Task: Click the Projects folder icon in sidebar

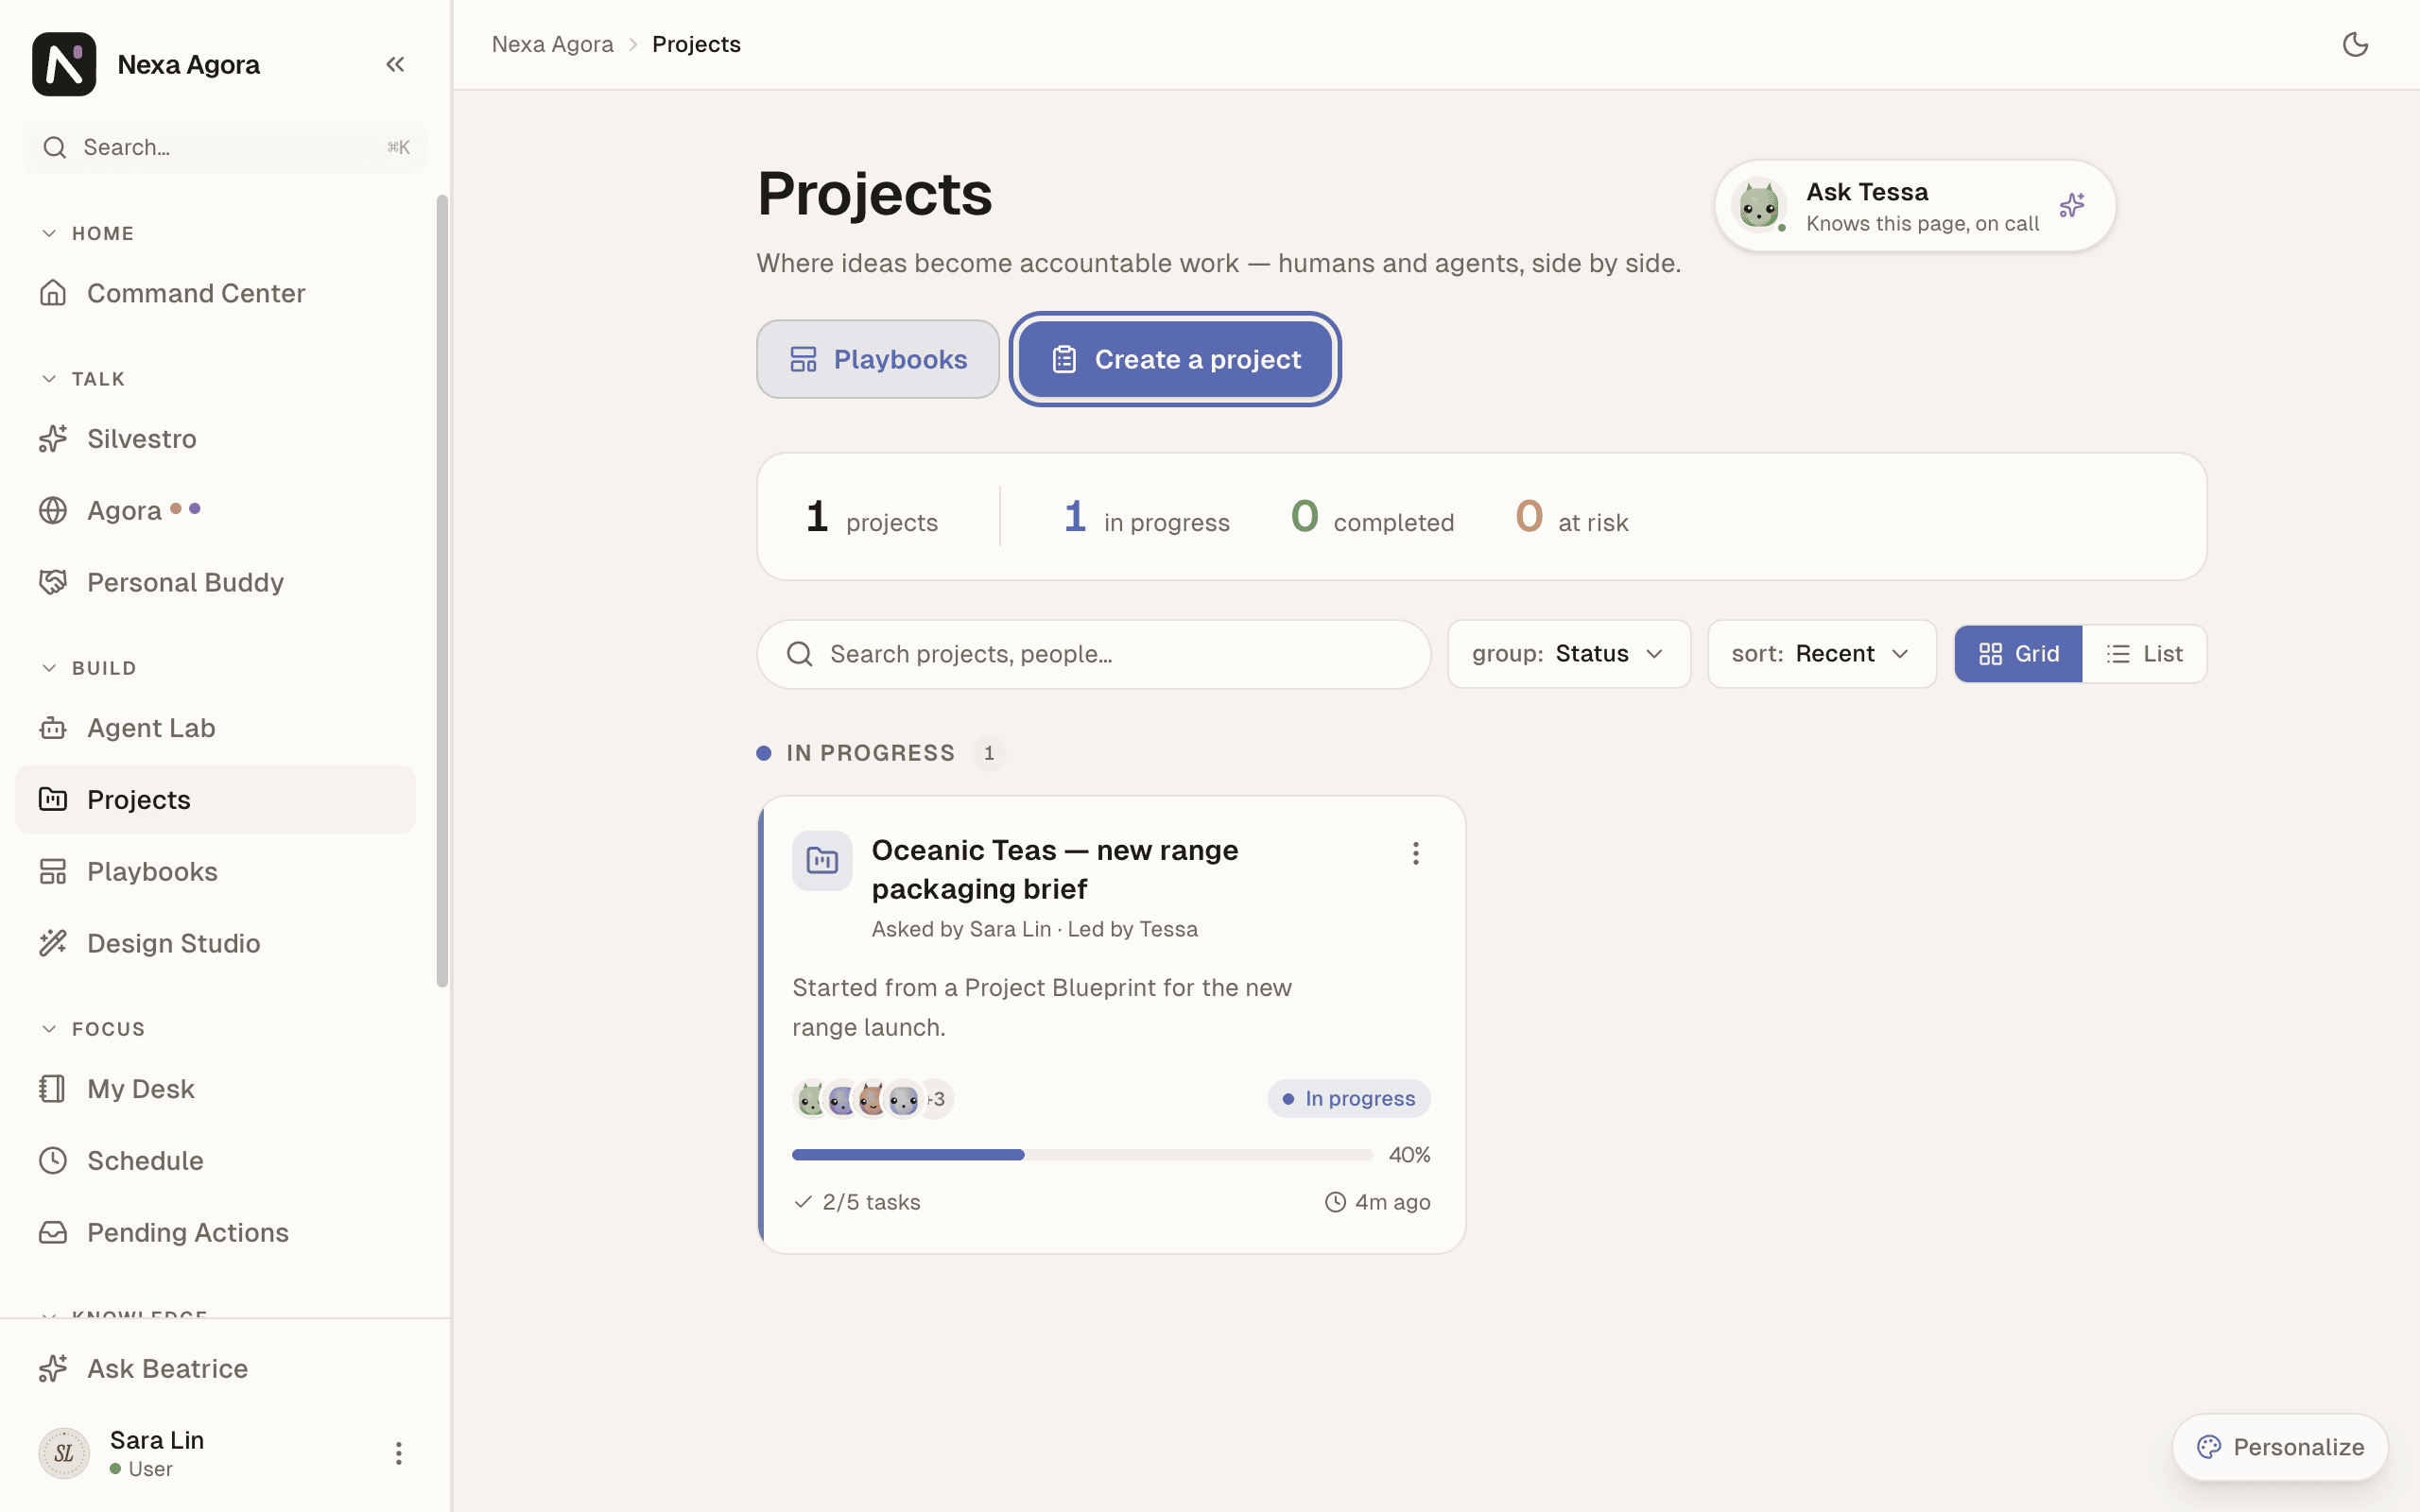Action: (53, 800)
